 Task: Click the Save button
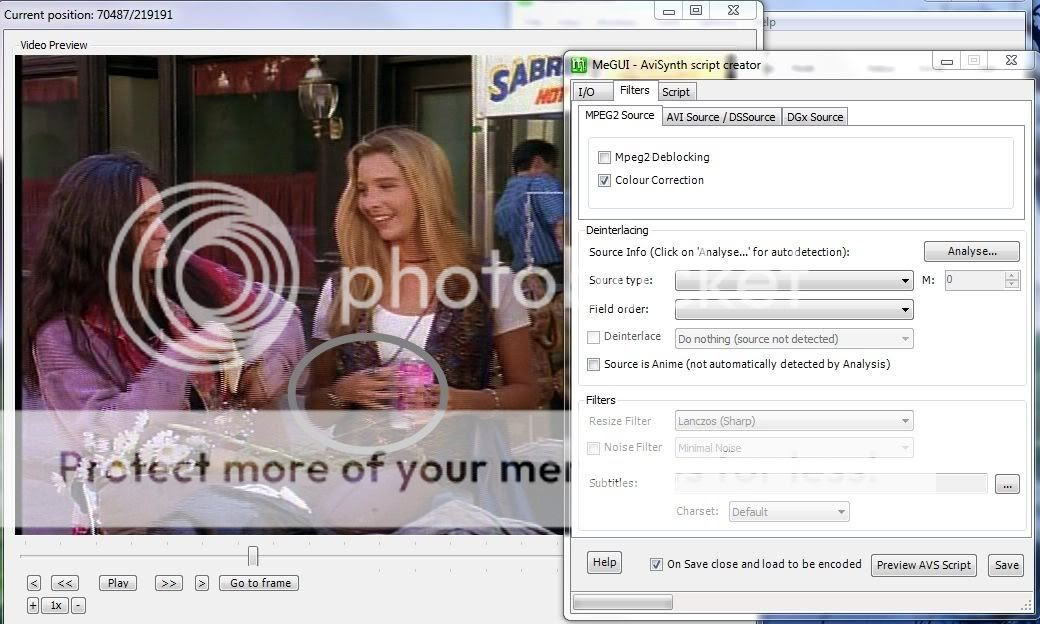1006,565
